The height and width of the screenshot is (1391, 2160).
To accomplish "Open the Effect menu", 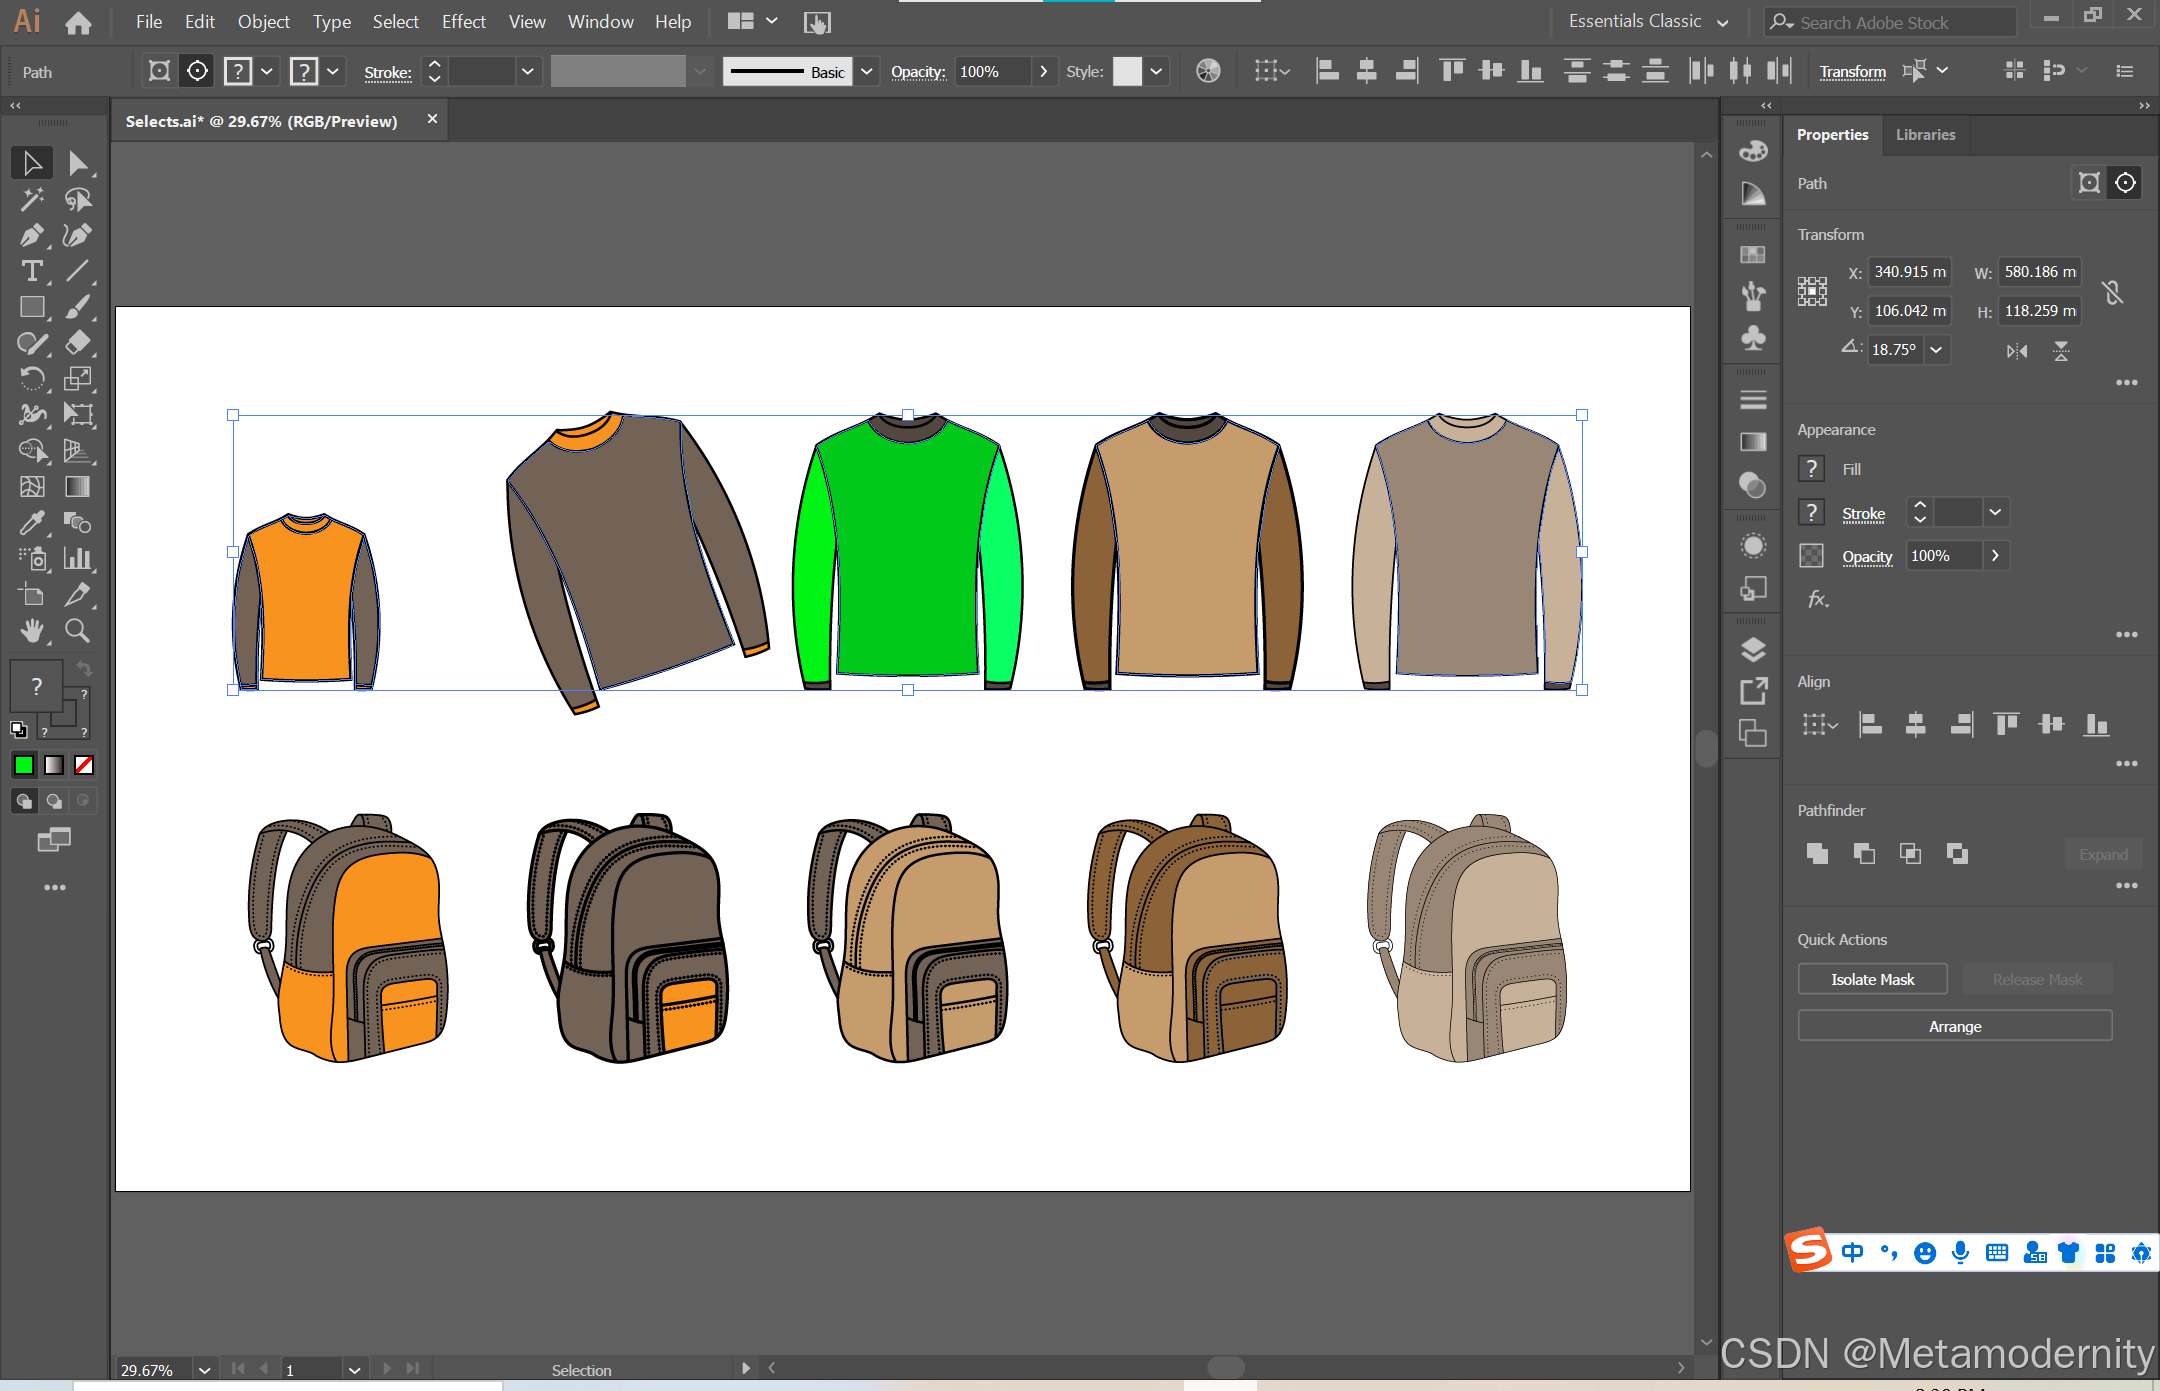I will click(463, 22).
